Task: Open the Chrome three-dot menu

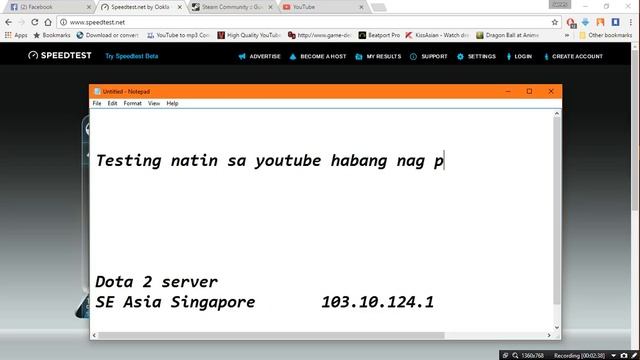Action: (631, 22)
